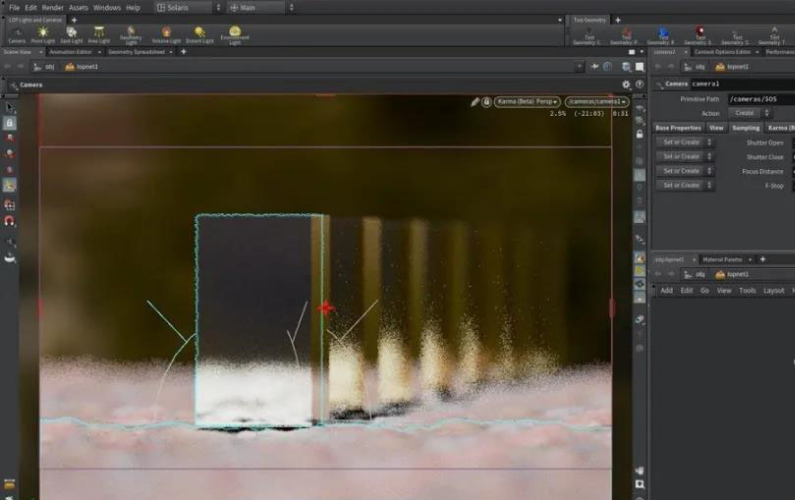The image size is (795, 500).
Task: Open the network editor Go menu
Action: [705, 291]
